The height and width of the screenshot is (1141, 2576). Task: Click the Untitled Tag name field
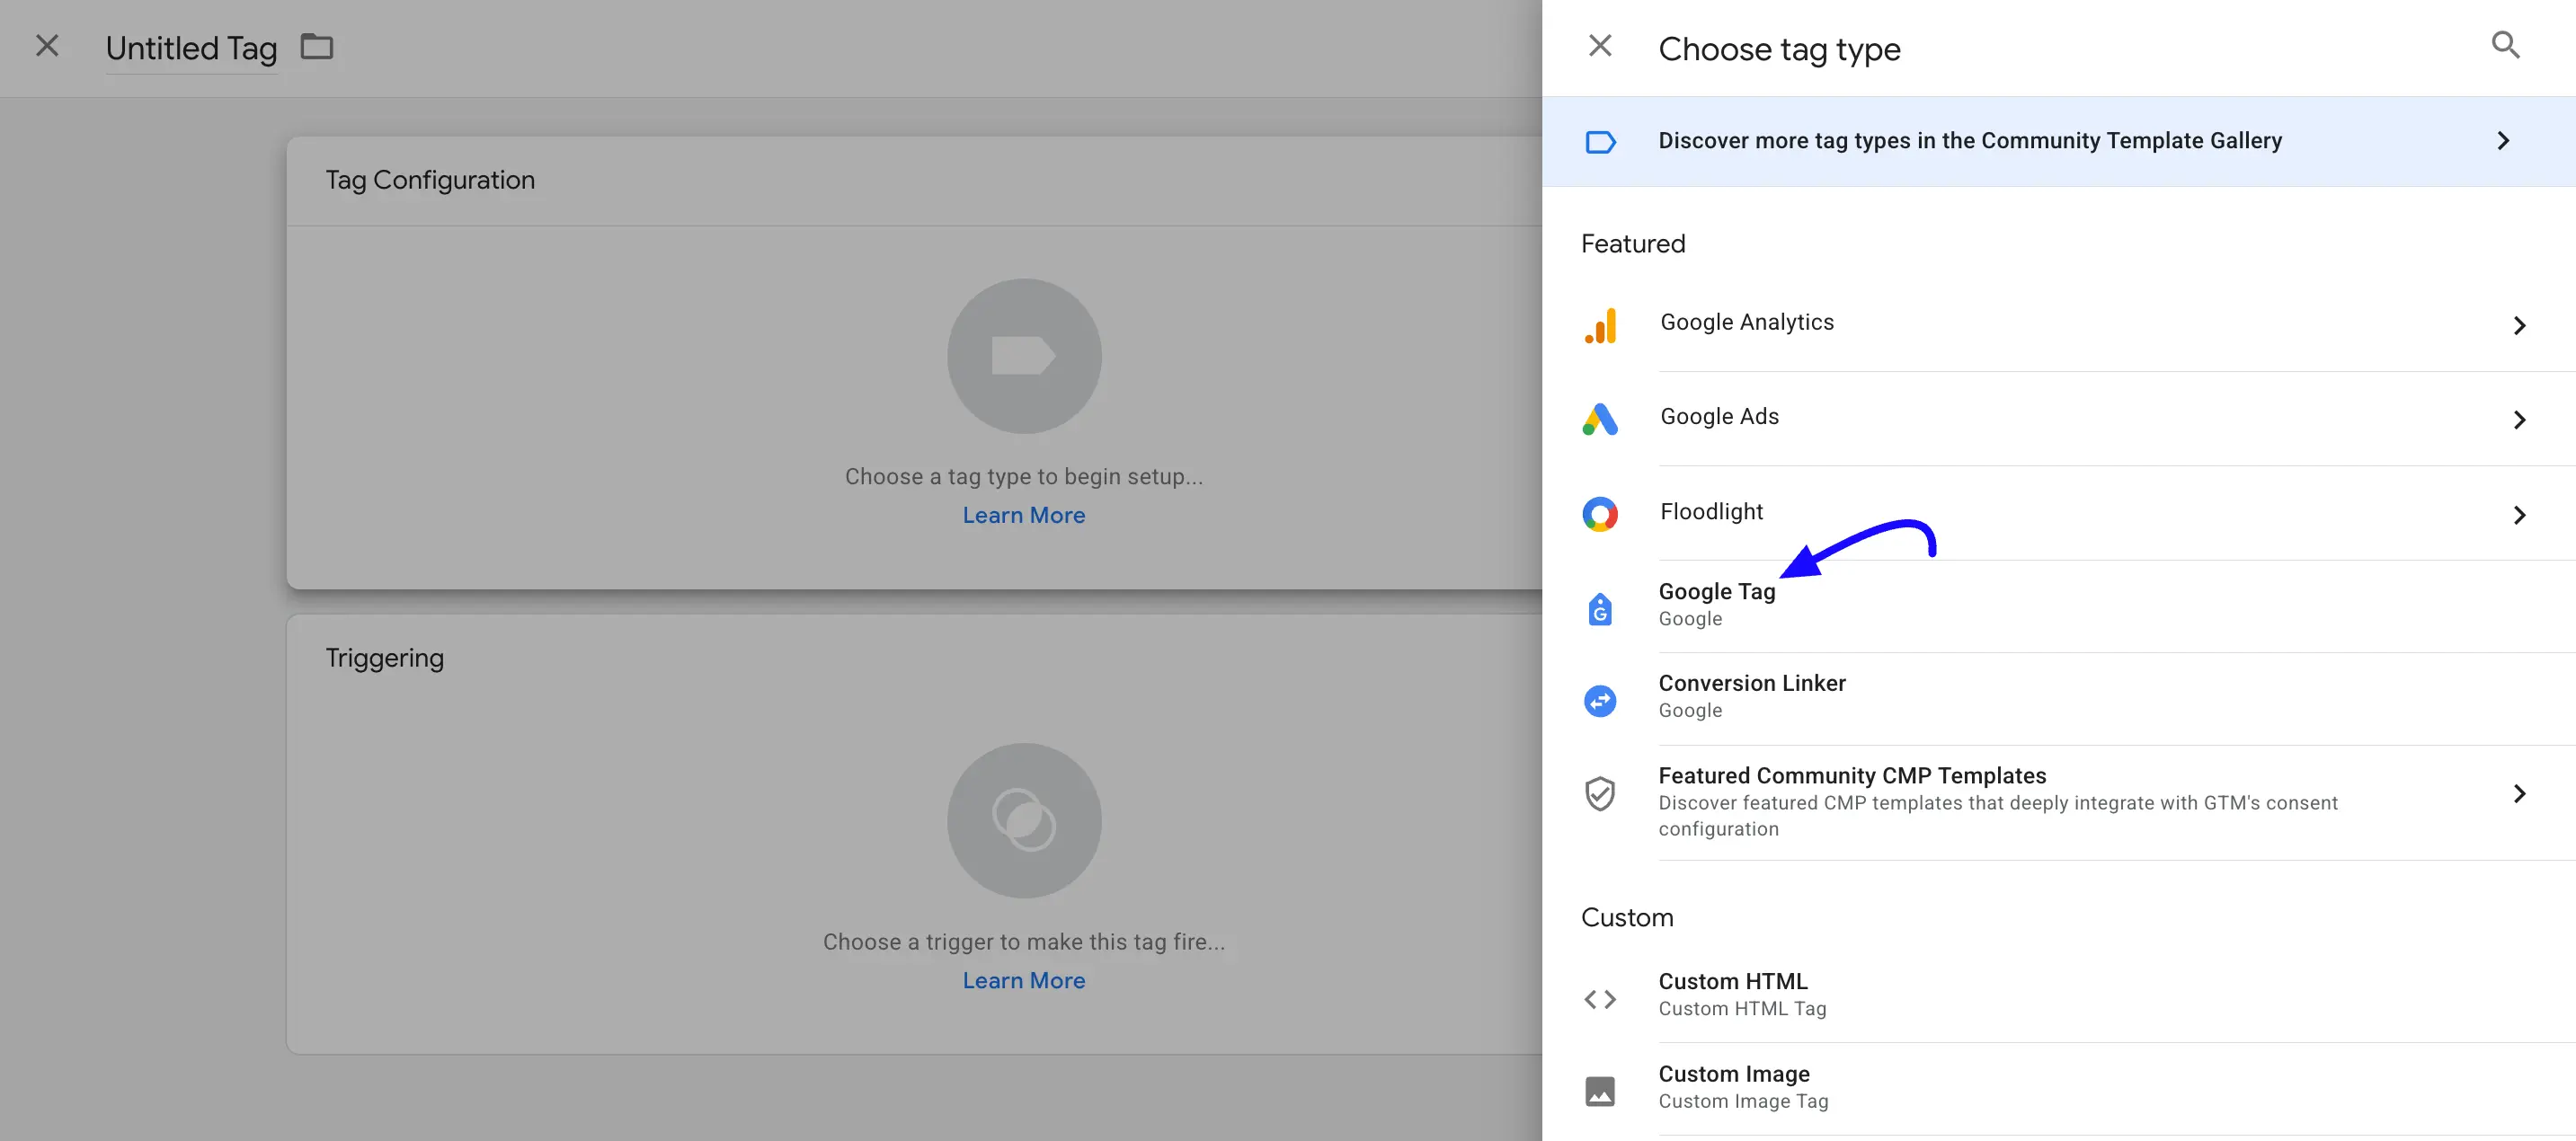pyautogui.click(x=191, y=48)
